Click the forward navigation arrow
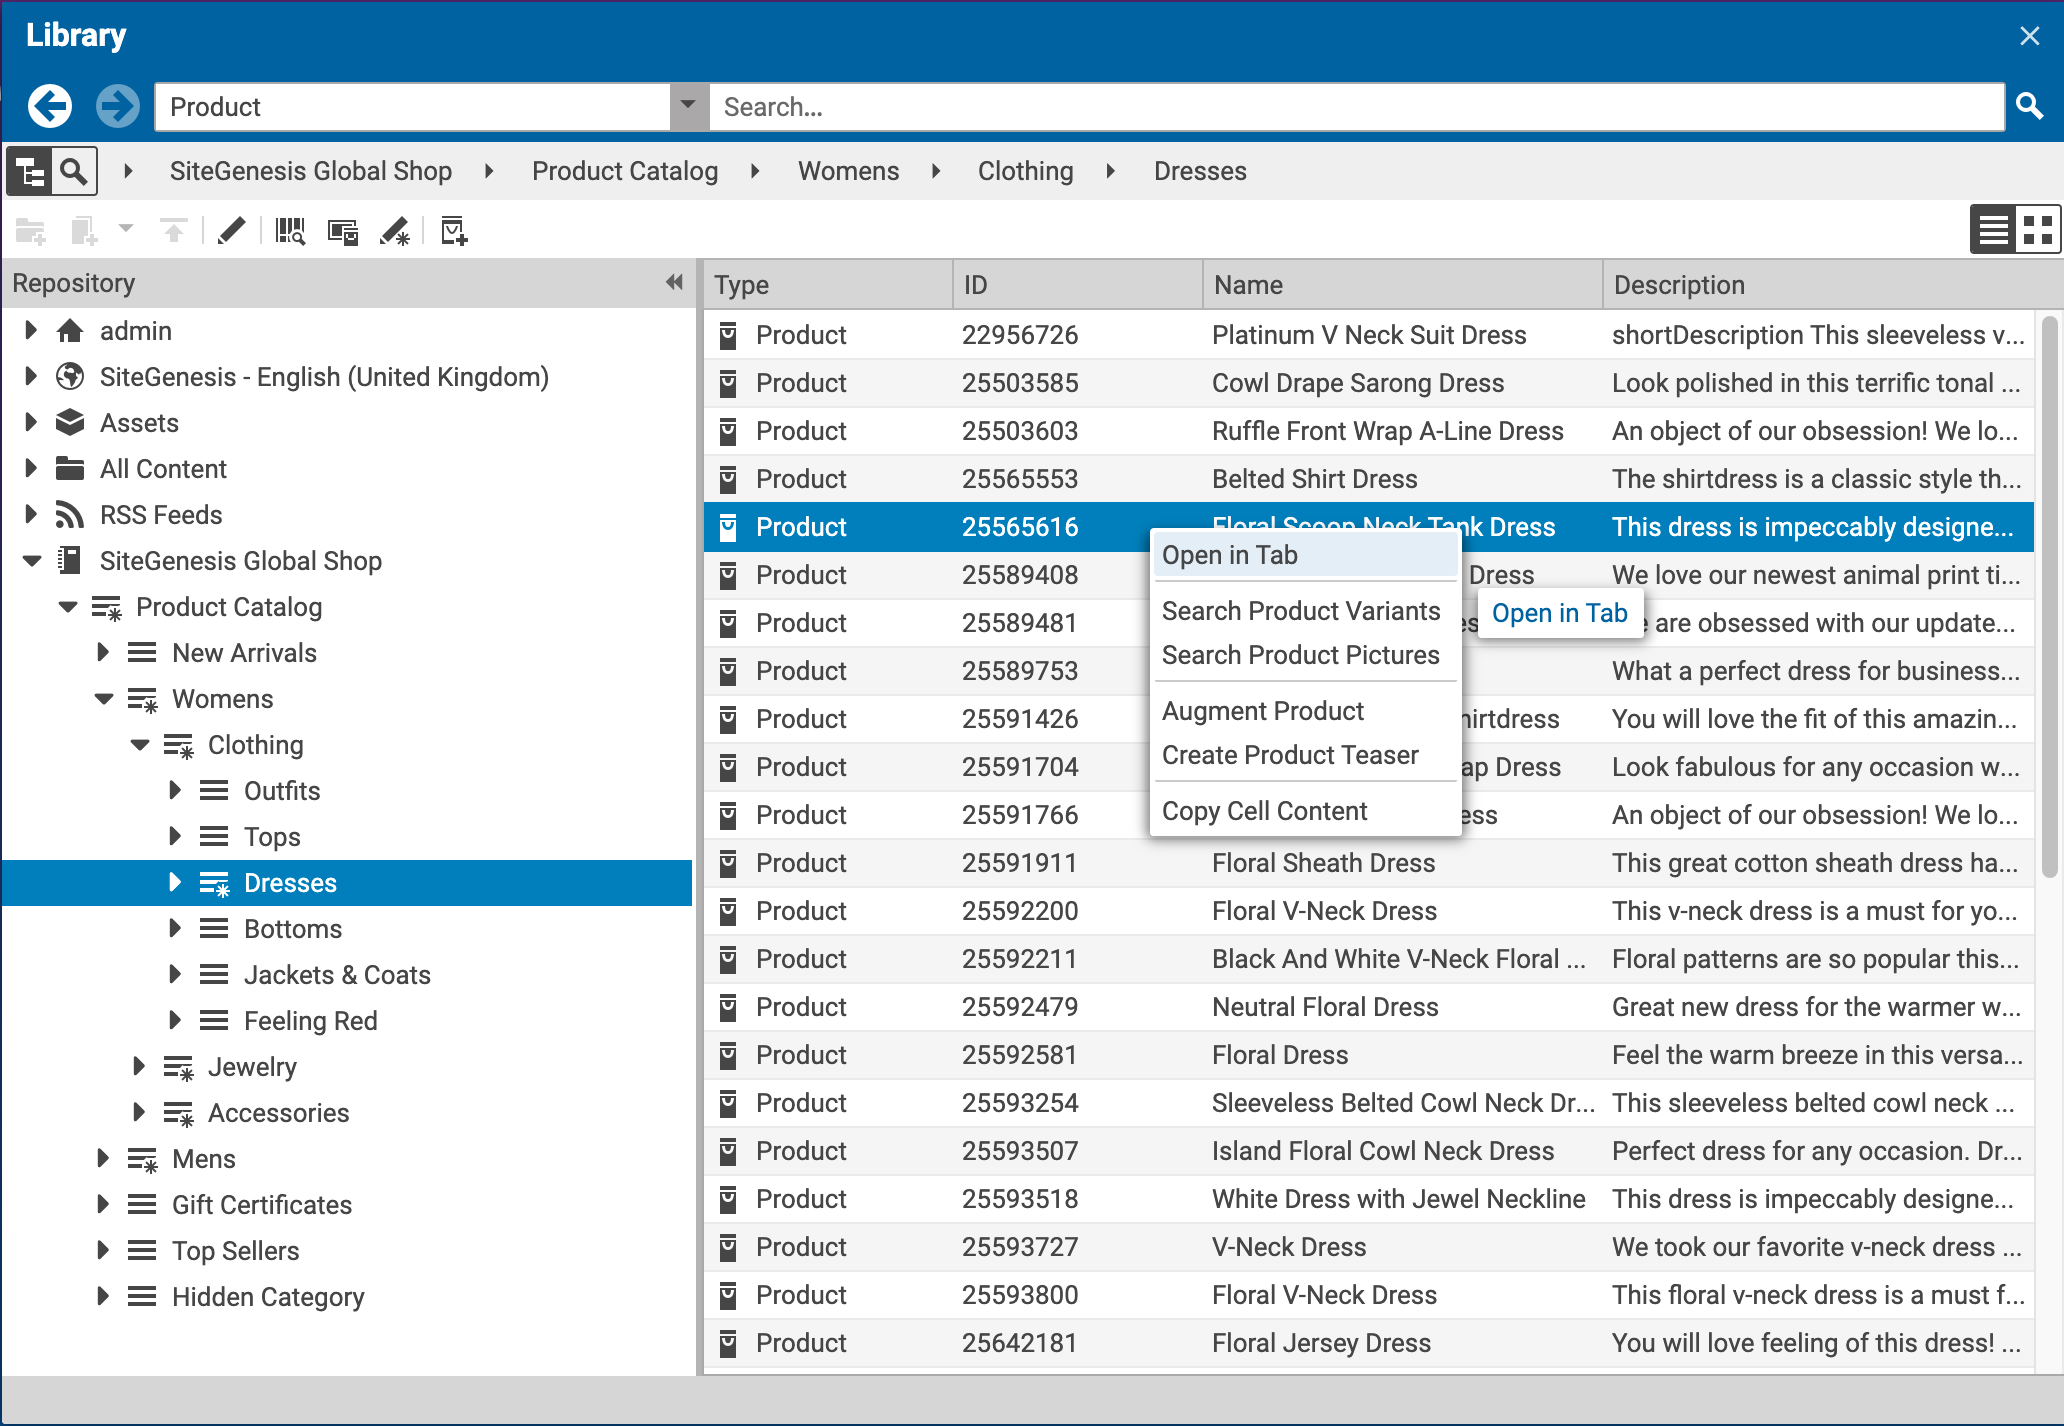 [118, 105]
